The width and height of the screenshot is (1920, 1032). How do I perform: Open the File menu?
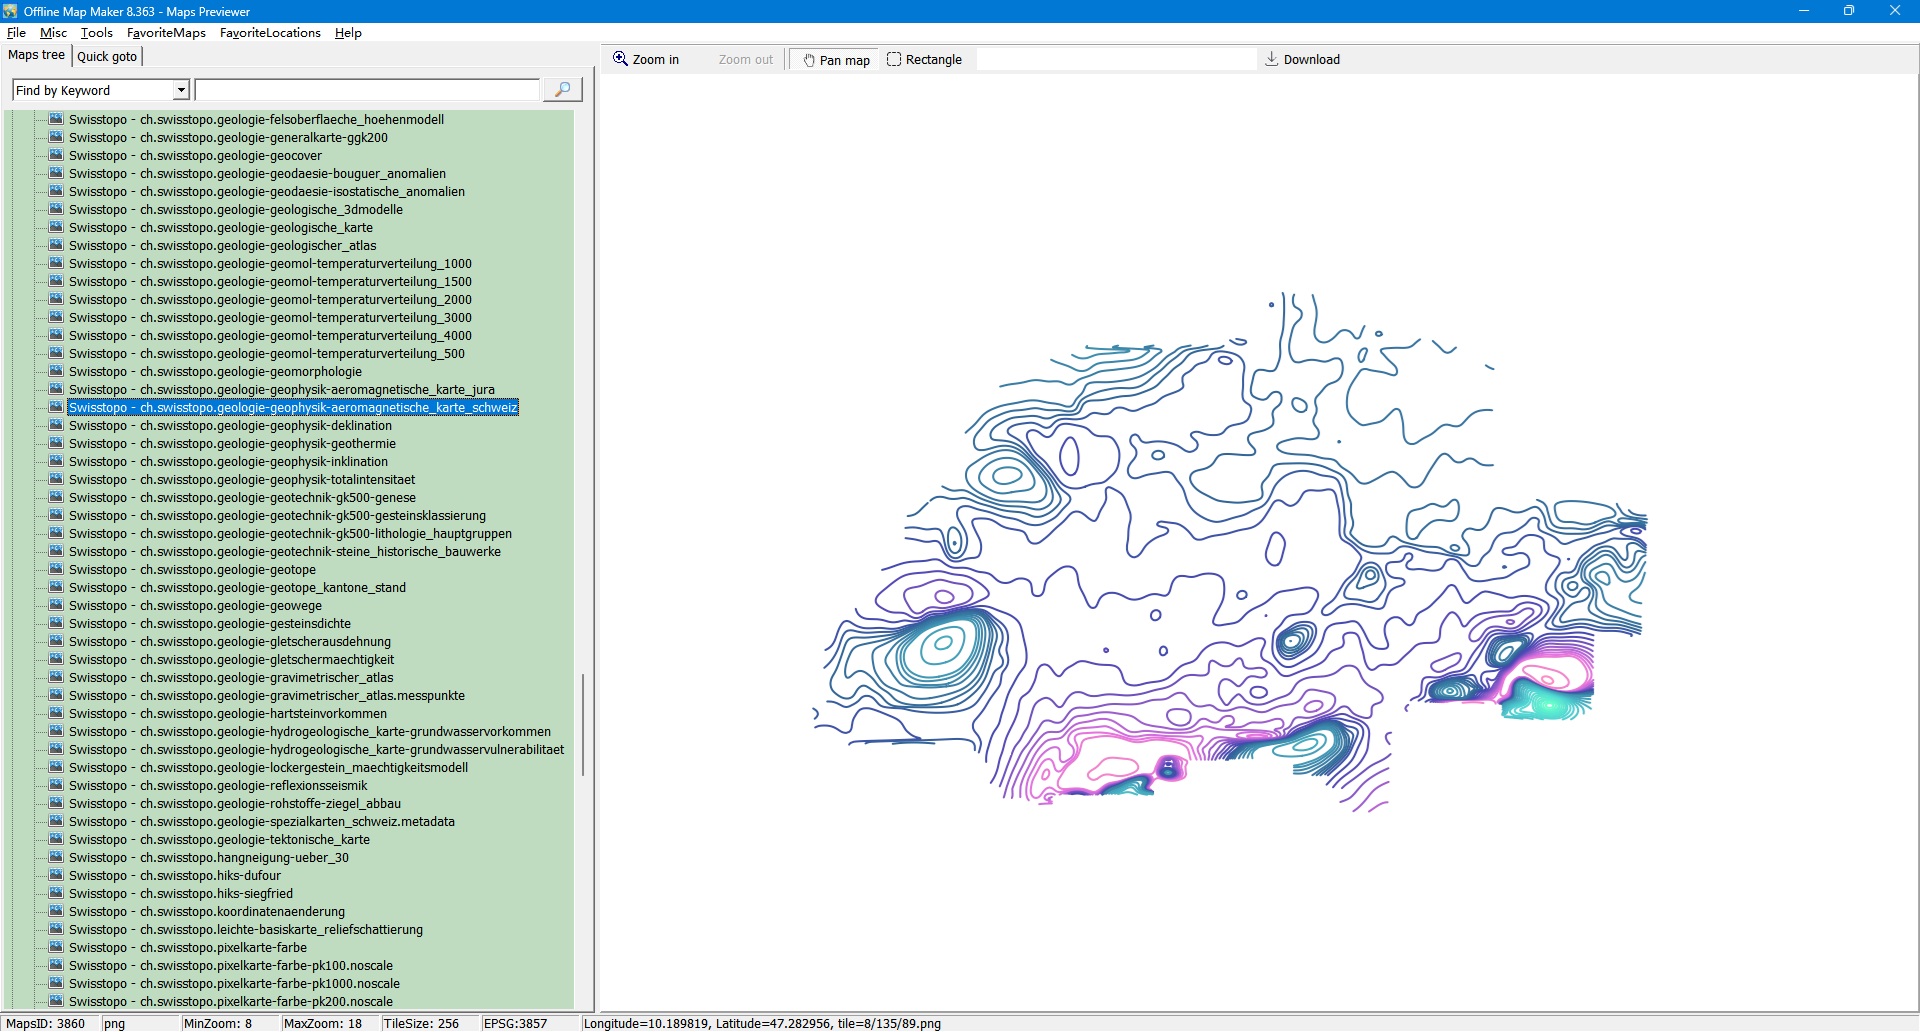16,33
